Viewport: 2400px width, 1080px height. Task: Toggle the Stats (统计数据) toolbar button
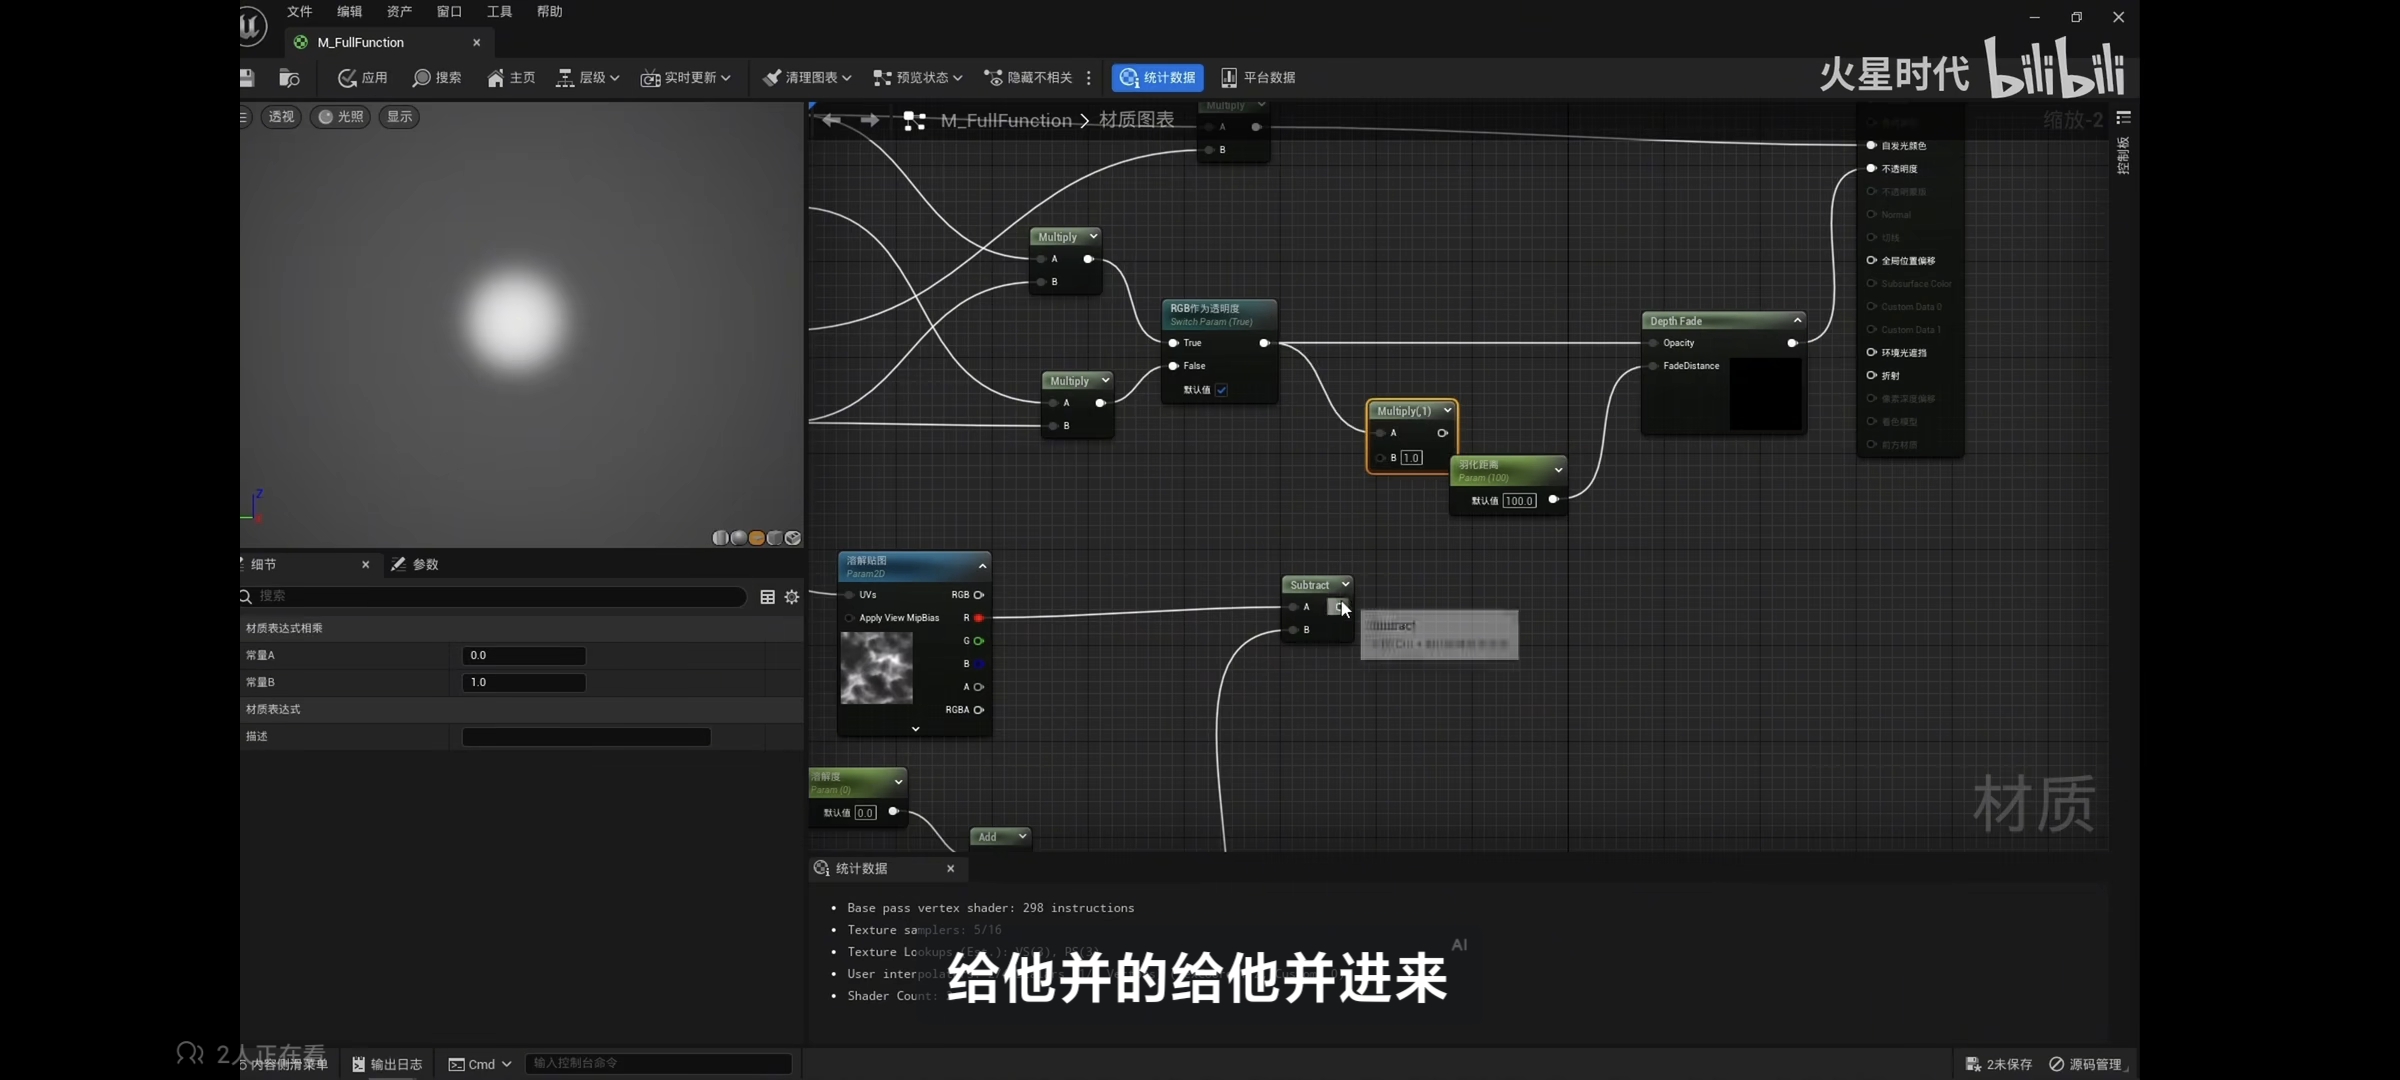tap(1157, 77)
